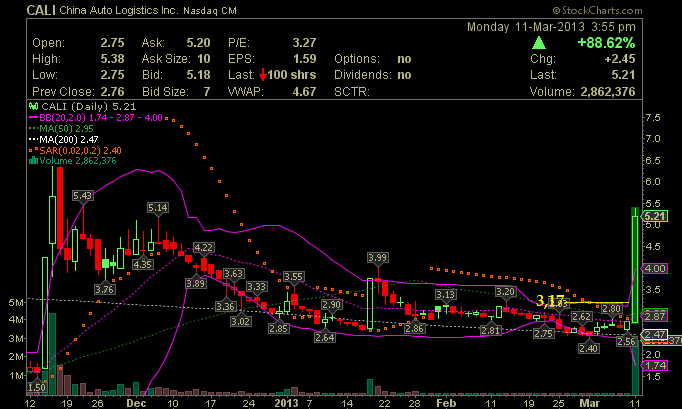682x409 pixels.
Task: Select the Bid price 5.18
Action: pyautogui.click(x=198, y=75)
